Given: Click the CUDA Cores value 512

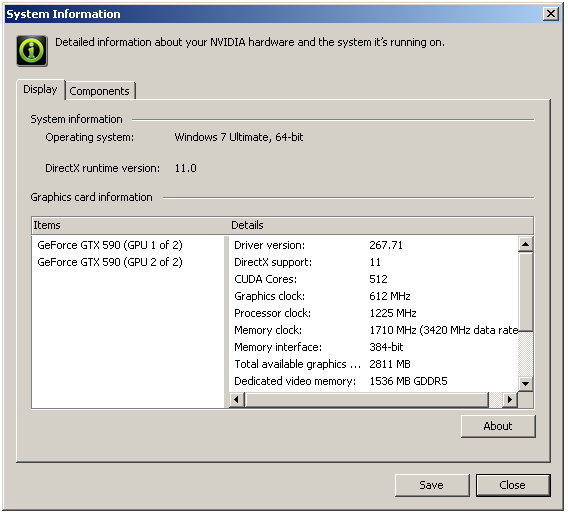Looking at the screenshot, I should tap(378, 279).
